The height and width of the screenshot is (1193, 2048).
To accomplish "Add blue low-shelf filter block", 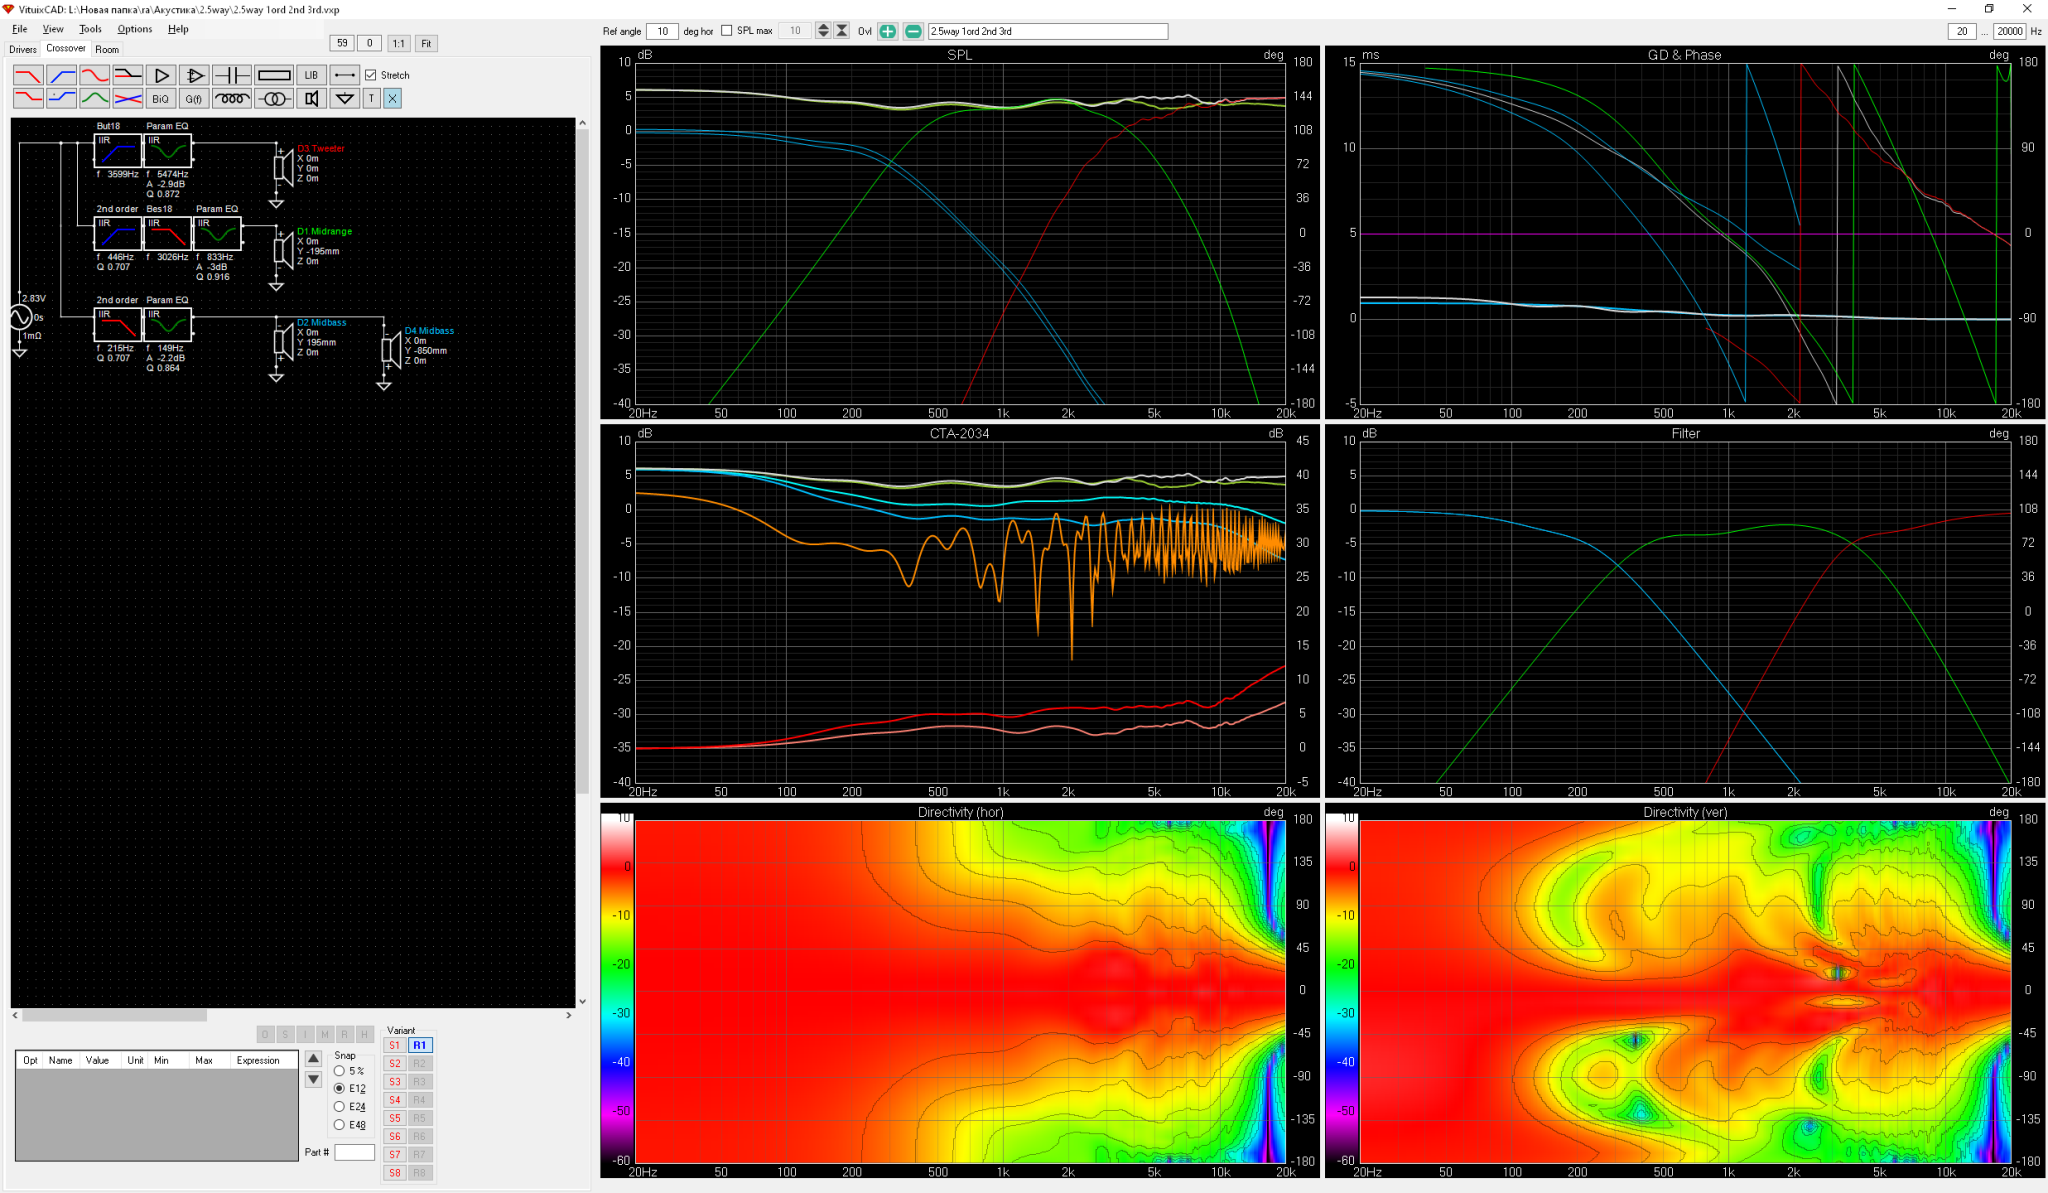I will click(62, 98).
